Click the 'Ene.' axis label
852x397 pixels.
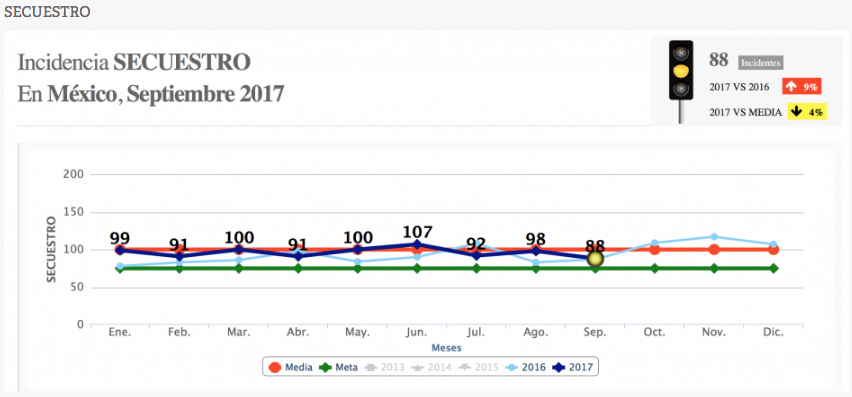[x=120, y=332]
